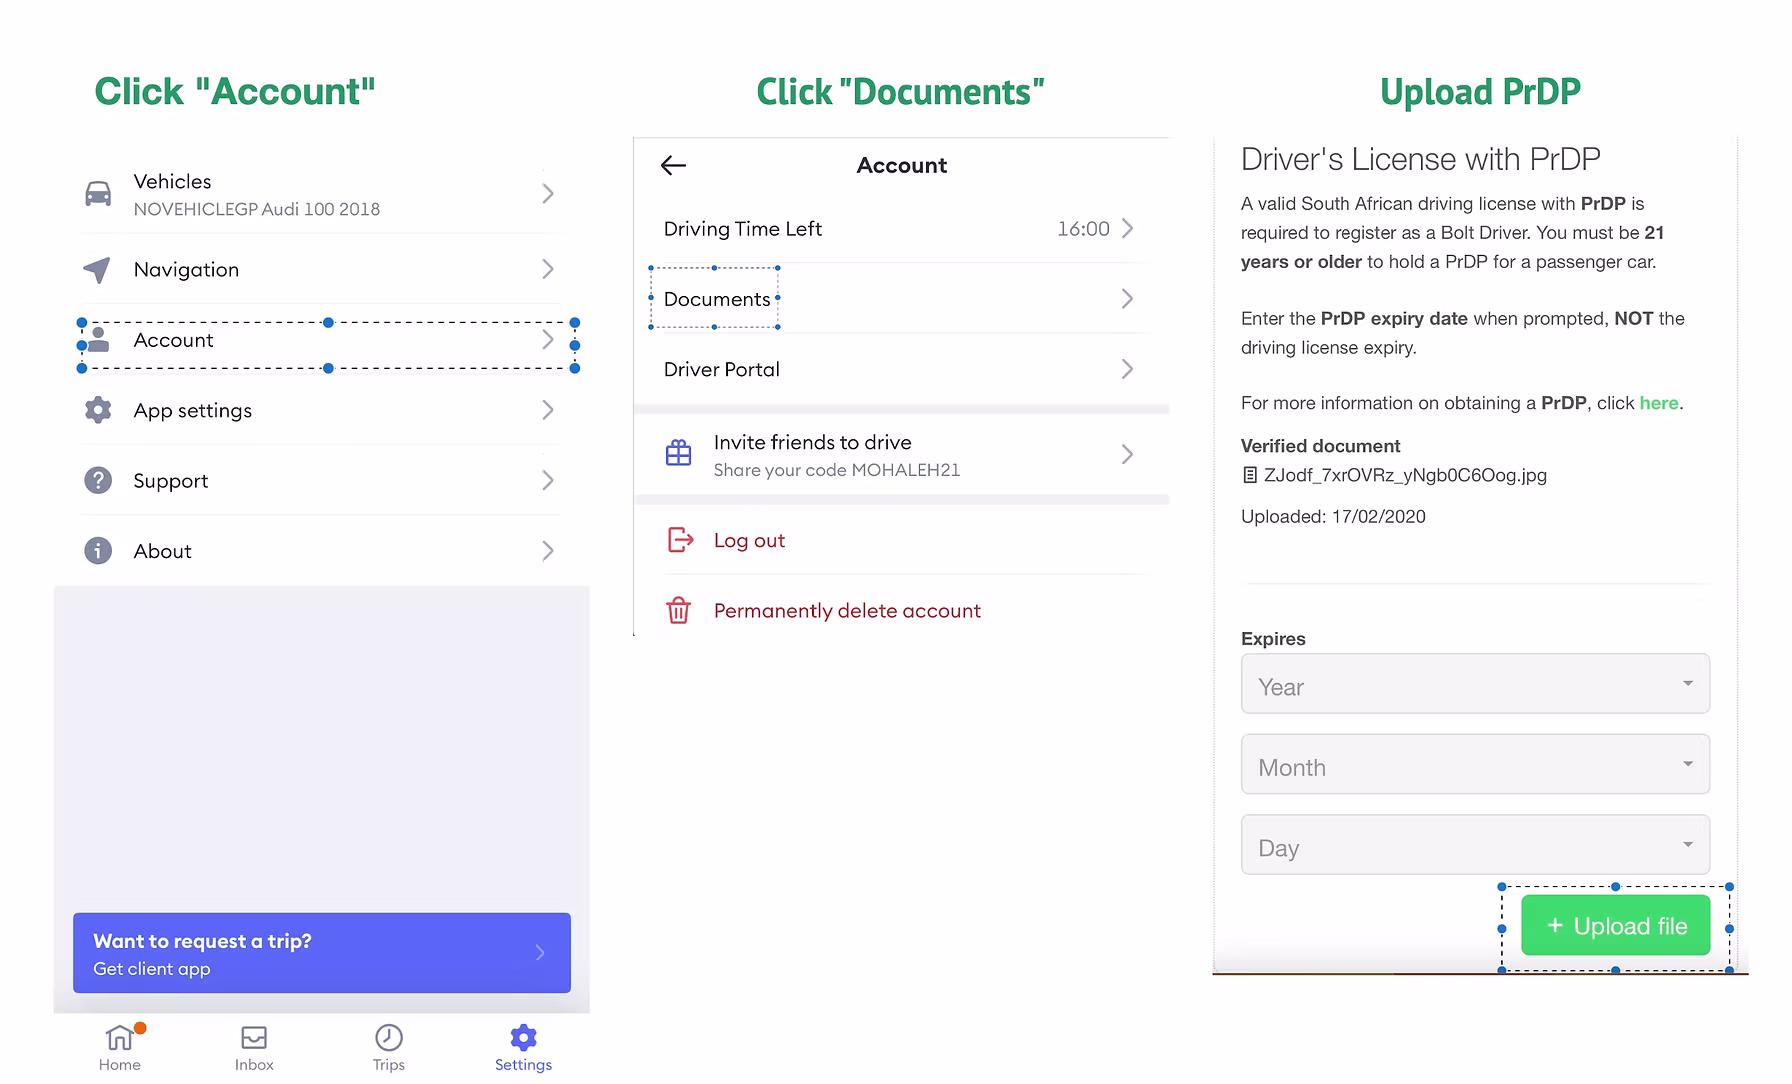Click the Support question mark icon
Viewport: 1792px width, 1084px height.
click(98, 481)
